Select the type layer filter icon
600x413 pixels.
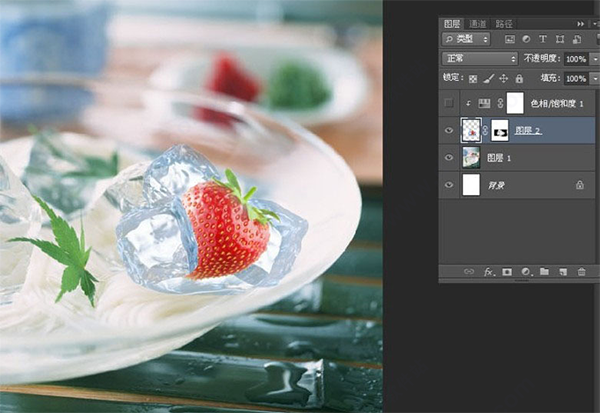pyautogui.click(x=543, y=39)
